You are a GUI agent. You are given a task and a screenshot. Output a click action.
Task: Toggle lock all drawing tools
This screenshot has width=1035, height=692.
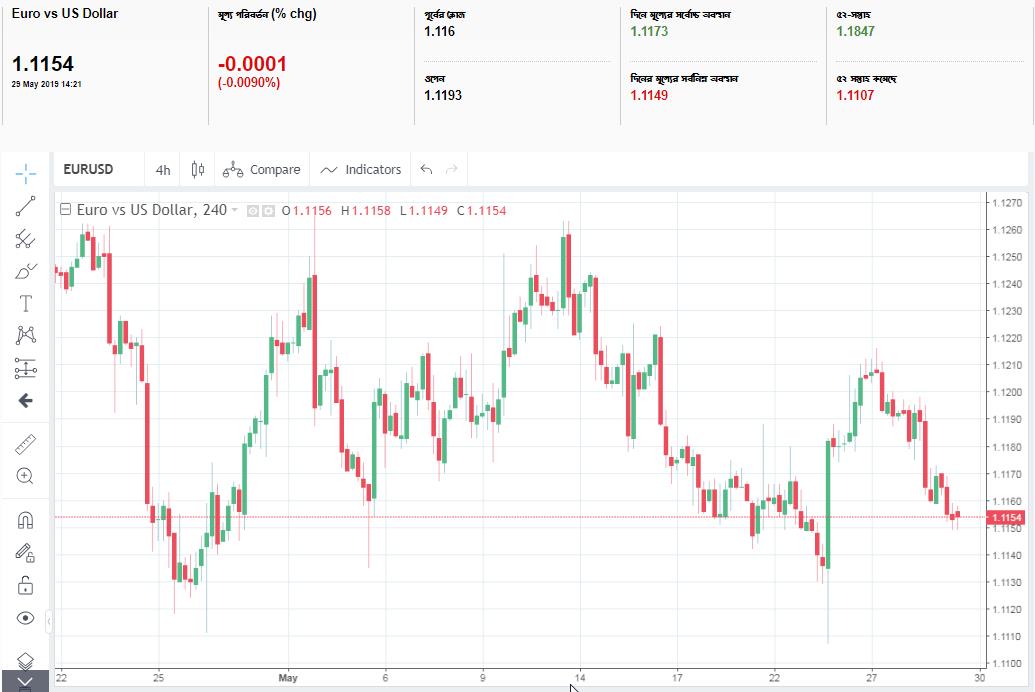(x=26, y=585)
